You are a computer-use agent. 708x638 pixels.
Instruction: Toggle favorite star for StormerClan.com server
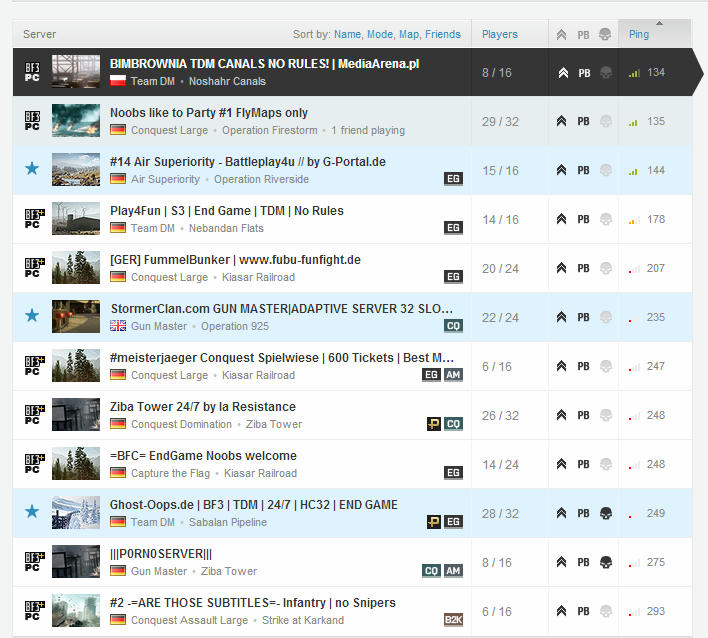32,316
